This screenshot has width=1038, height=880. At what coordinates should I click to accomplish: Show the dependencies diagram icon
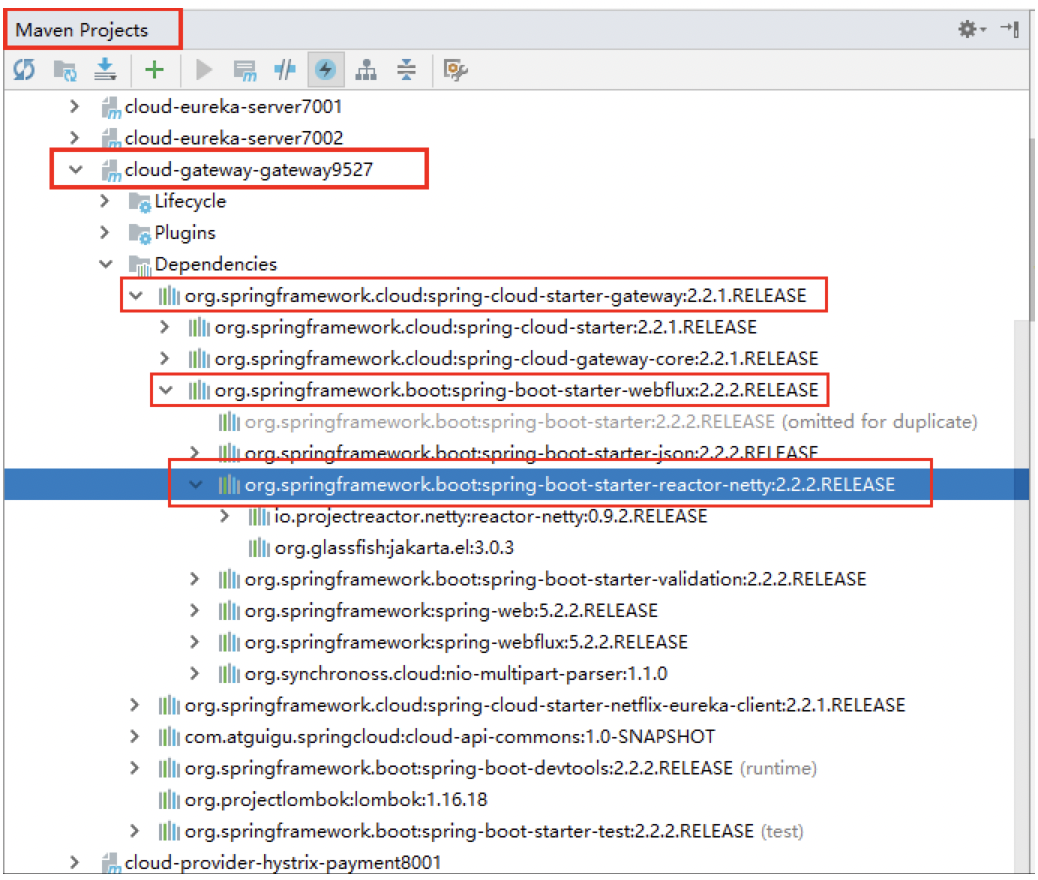pos(367,69)
